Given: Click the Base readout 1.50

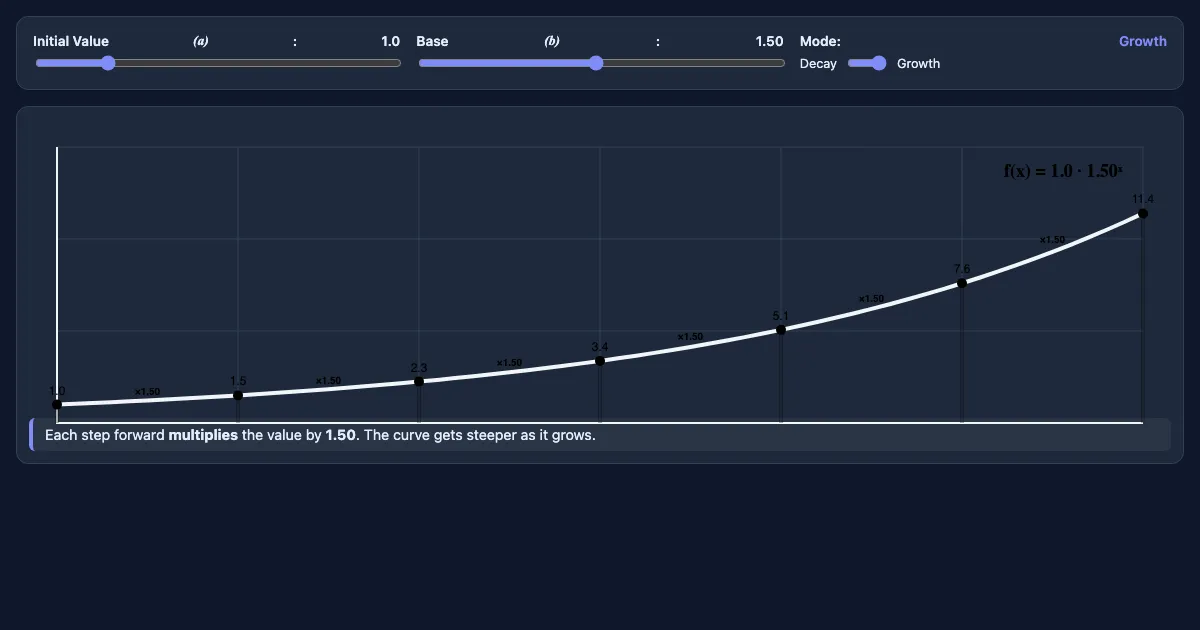Looking at the screenshot, I should click(769, 41).
